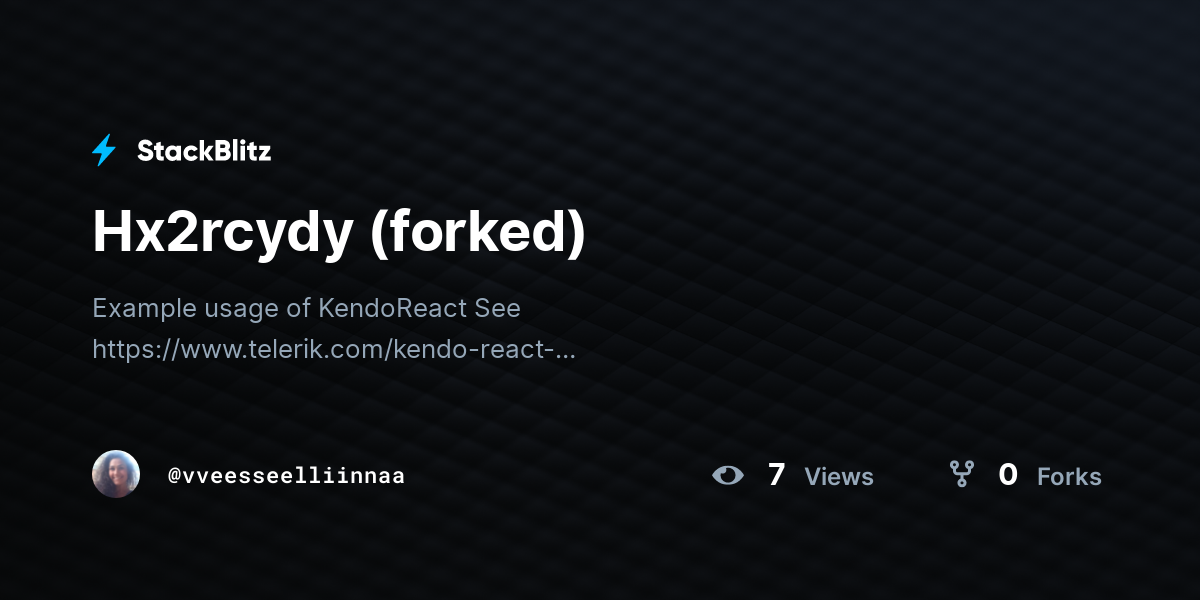Click the fork branch icon

(961, 474)
